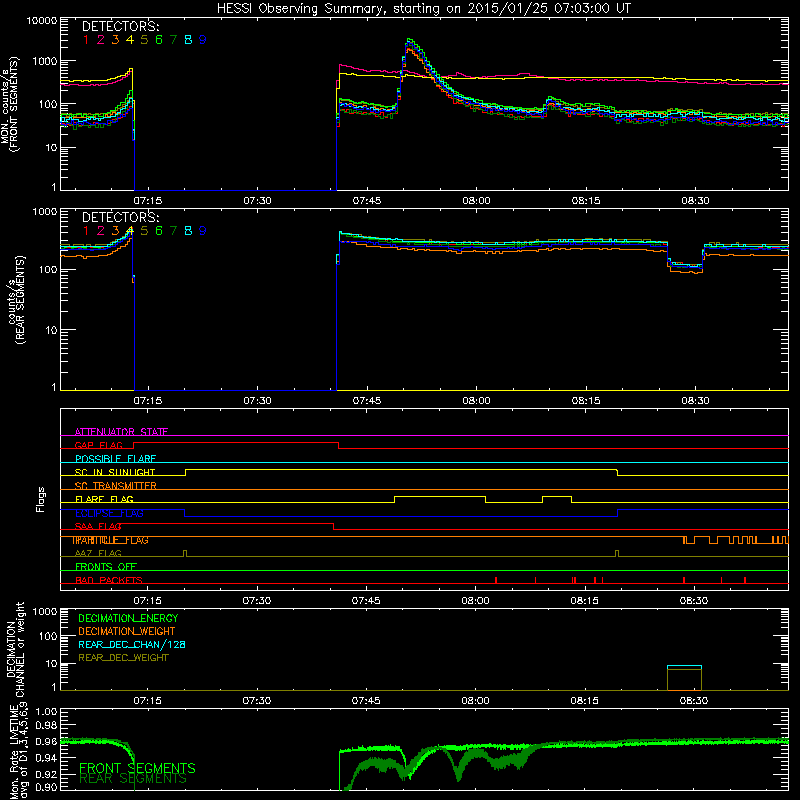Image resolution: width=800 pixels, height=800 pixels.
Task: Select detector 6 in the front segments legend
Action: point(159,40)
